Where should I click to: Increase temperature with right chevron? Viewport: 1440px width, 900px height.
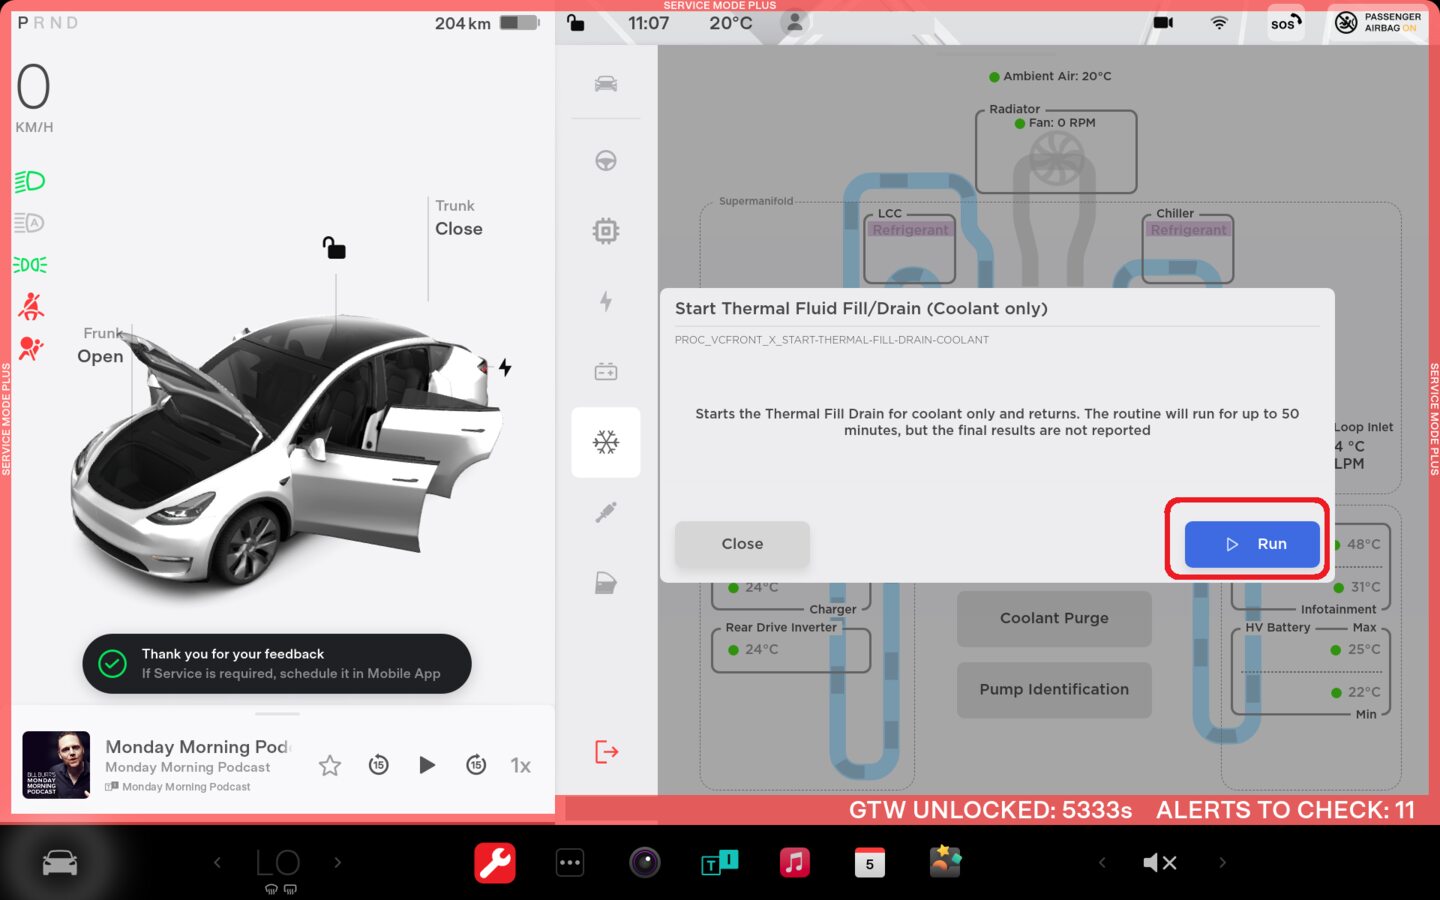click(x=338, y=862)
